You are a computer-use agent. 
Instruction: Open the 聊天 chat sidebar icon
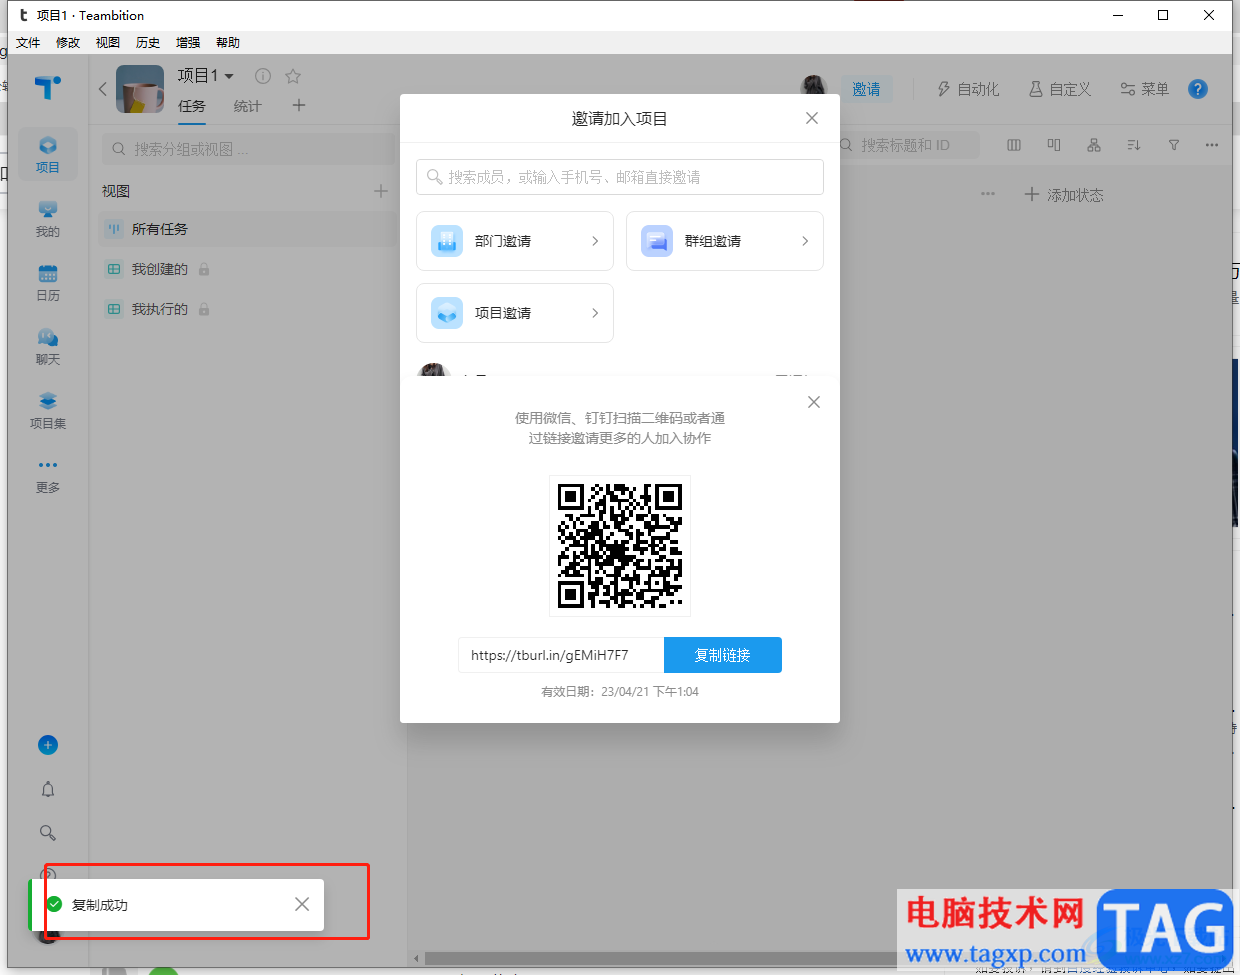pyautogui.click(x=48, y=347)
